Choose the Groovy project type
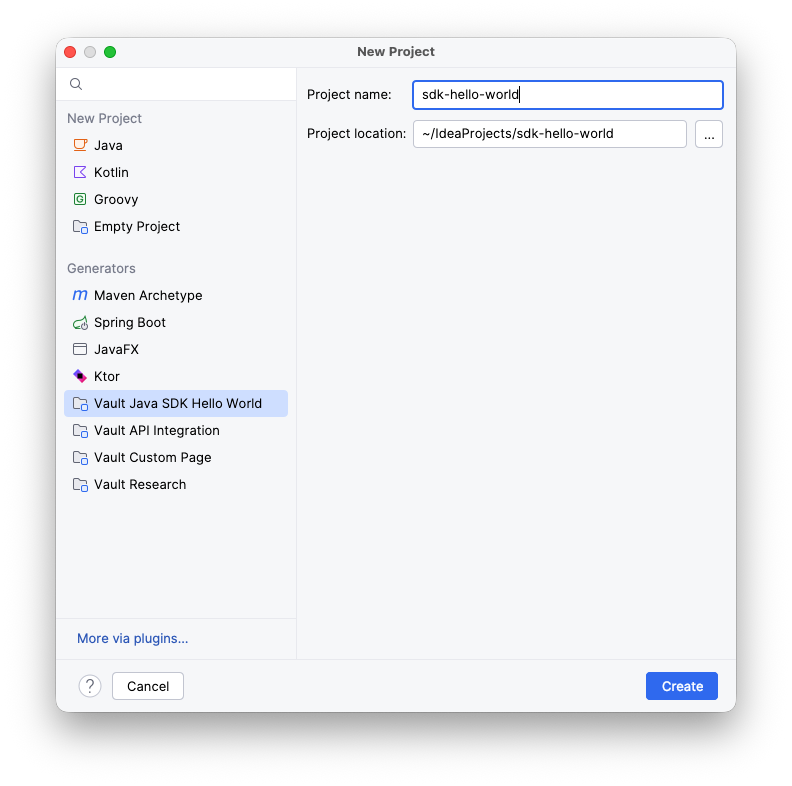This screenshot has width=792, height=786. click(x=176, y=199)
